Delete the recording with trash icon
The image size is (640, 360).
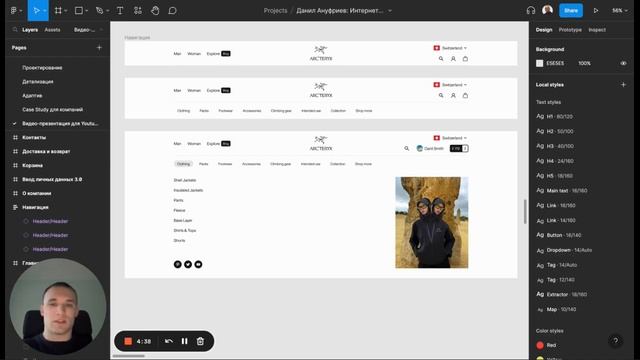pyautogui.click(x=200, y=341)
